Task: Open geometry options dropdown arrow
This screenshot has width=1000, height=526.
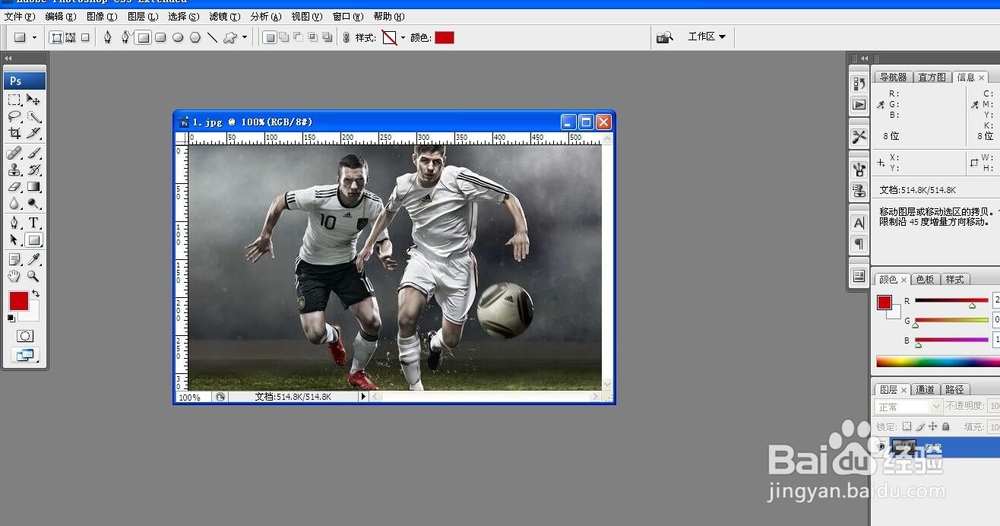Action: pyautogui.click(x=244, y=38)
